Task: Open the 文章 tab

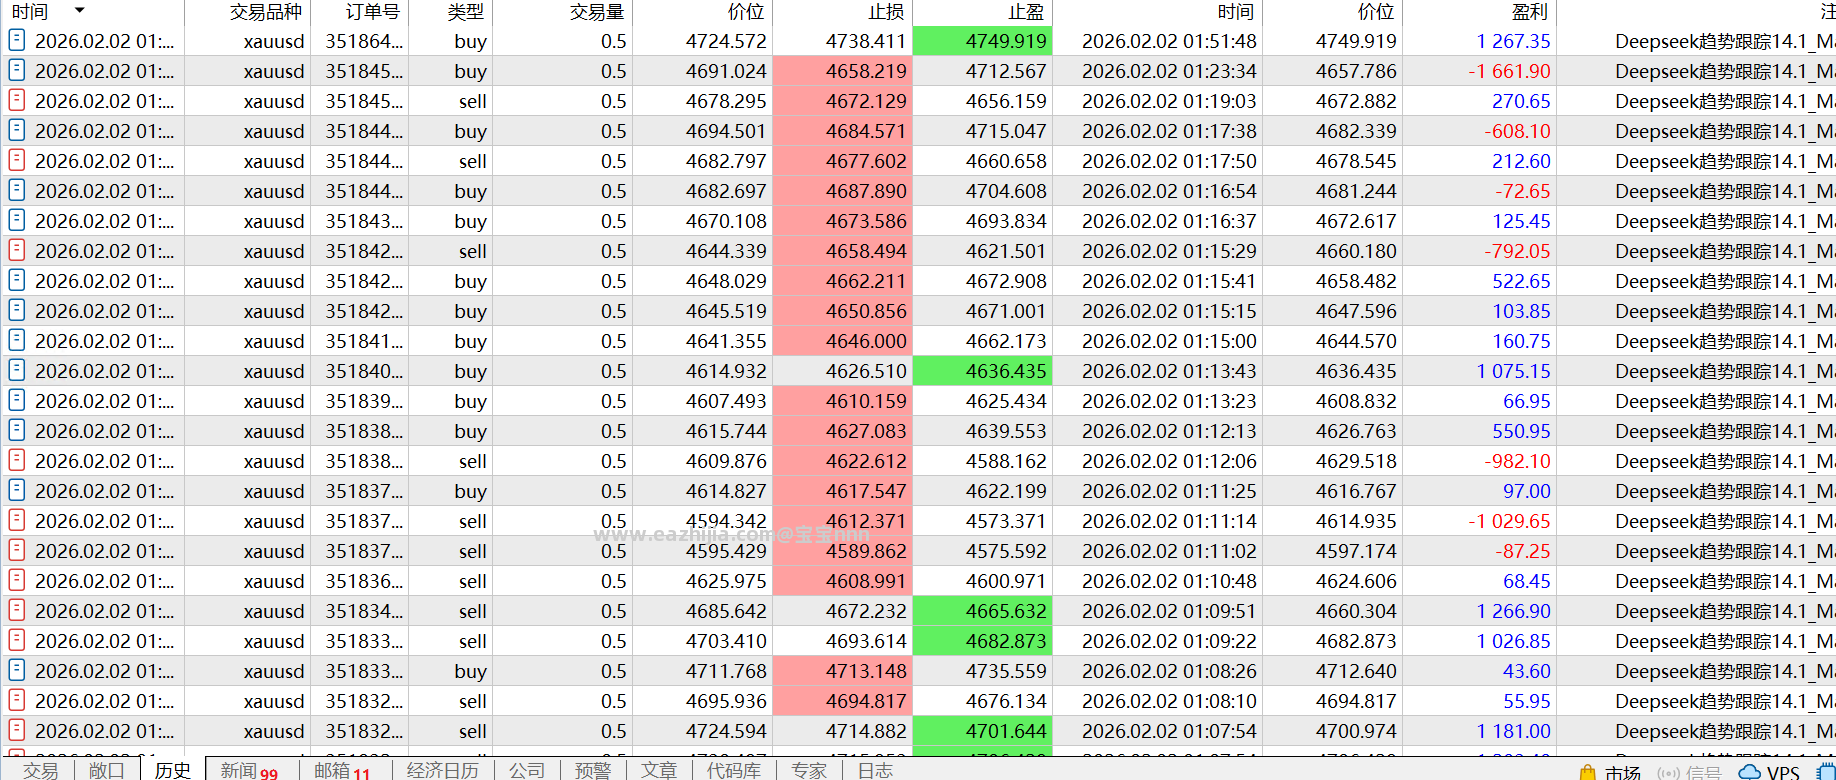Action: pyautogui.click(x=659, y=769)
